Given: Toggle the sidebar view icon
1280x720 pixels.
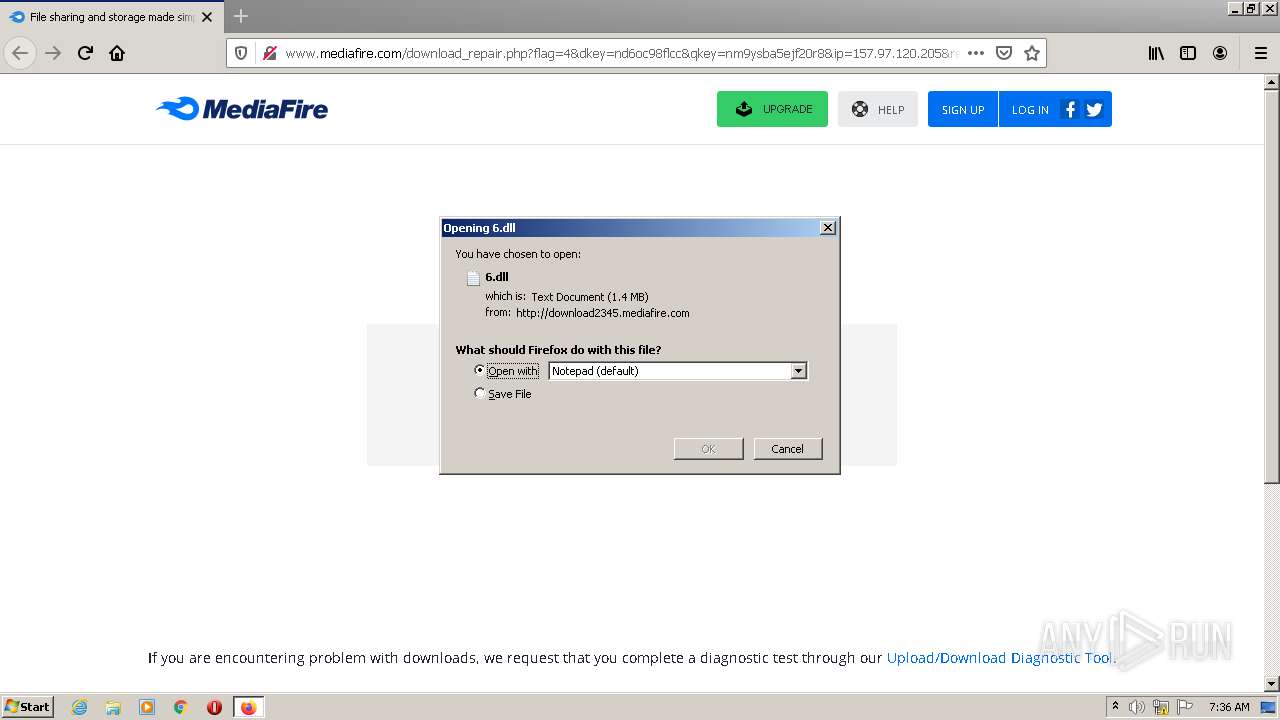Looking at the screenshot, I should point(1188,53).
